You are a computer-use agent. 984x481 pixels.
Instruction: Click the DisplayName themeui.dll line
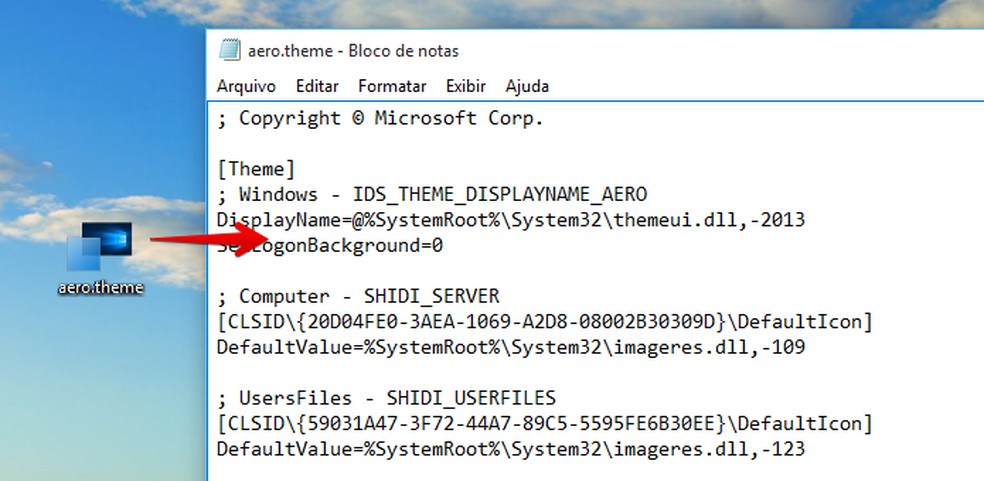click(510, 220)
